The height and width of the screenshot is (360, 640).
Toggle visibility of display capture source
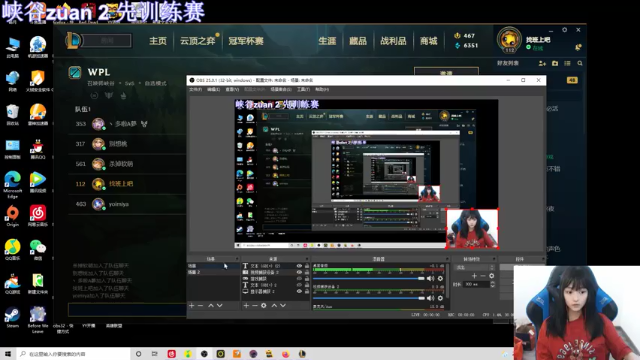click(299, 291)
